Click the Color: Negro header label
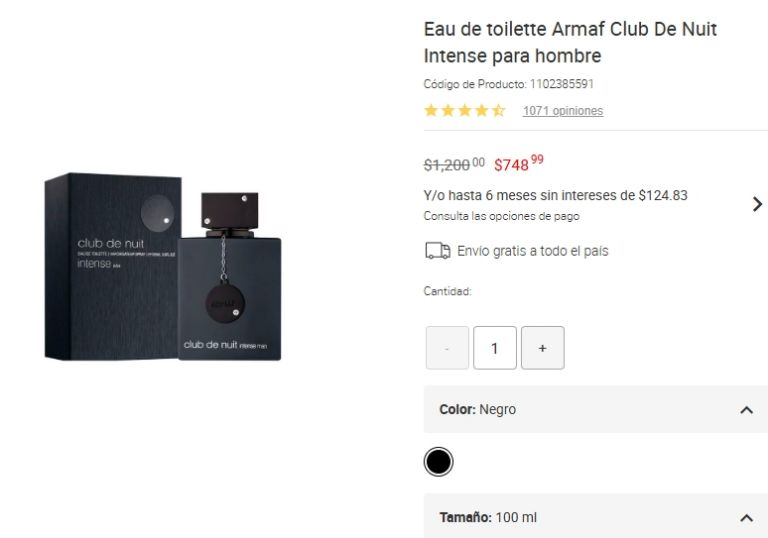The width and height of the screenshot is (768, 538). tap(478, 409)
